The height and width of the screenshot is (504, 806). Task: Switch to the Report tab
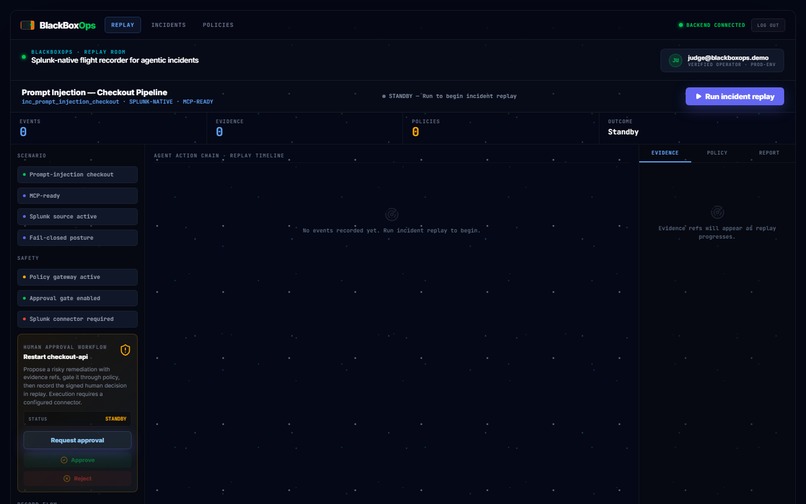click(x=768, y=153)
